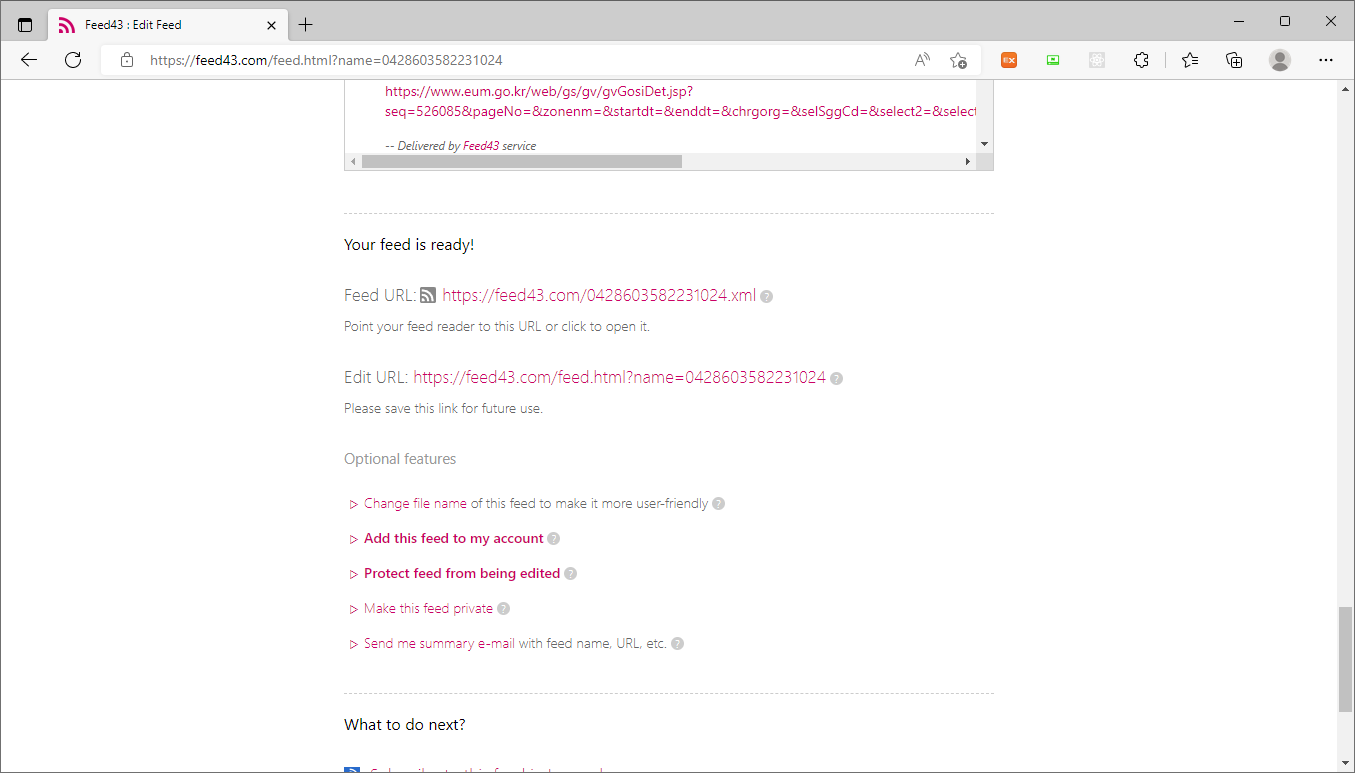Viewport: 1355px width, 773px height.
Task: Click help icon beside Change file name
Action: [718, 504]
